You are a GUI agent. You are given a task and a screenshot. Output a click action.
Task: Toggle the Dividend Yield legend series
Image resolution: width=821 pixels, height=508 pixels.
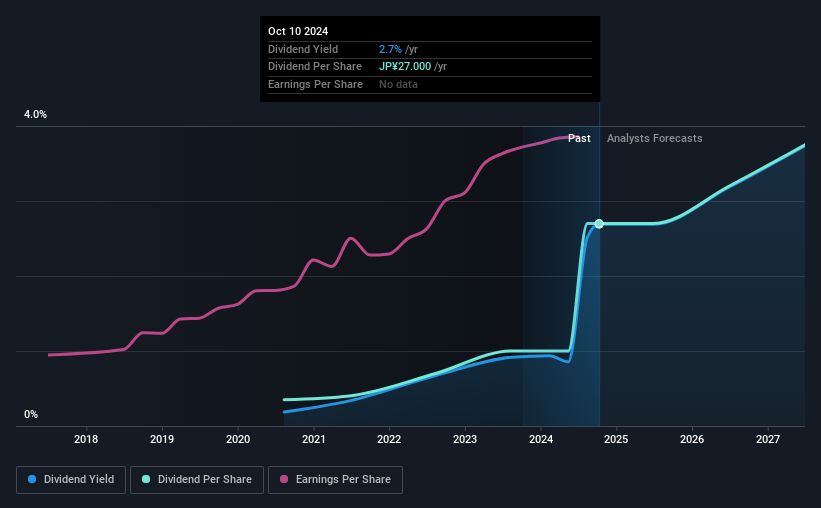tap(71, 480)
